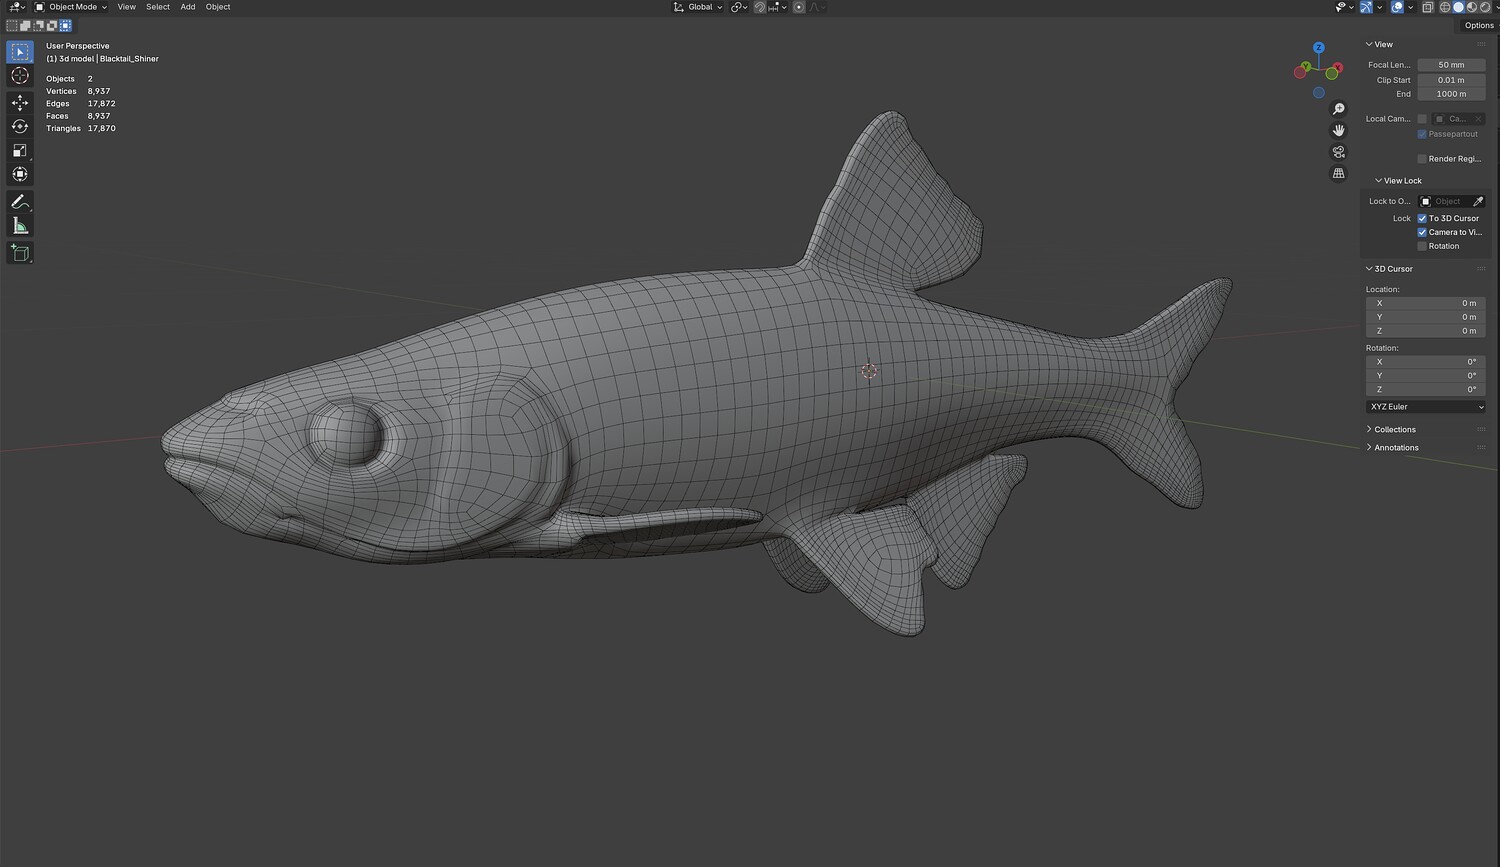Click the eyedropper in Lock to Object field
1500x867 pixels.
1478,202
